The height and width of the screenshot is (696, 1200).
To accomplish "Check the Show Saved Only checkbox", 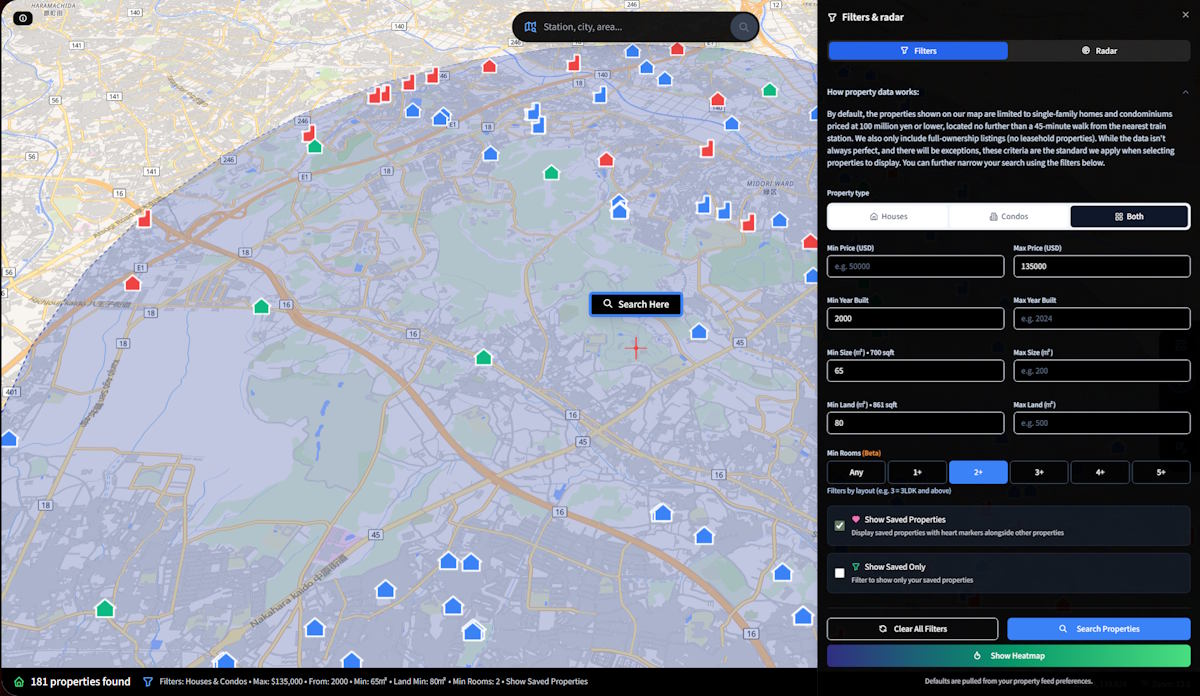I will 840,573.
